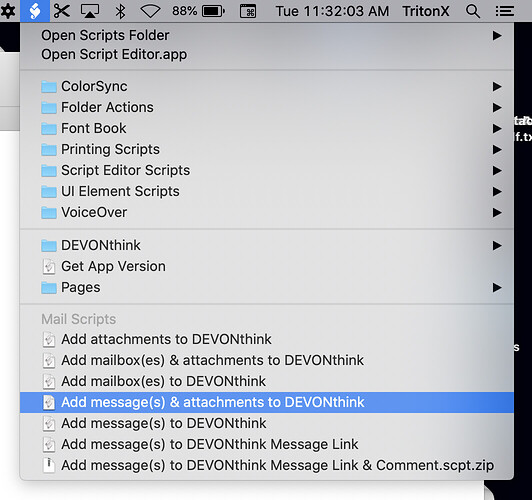The height and width of the screenshot is (500, 532).
Task: Open the AirPlay display menu icon
Action: (90, 11)
